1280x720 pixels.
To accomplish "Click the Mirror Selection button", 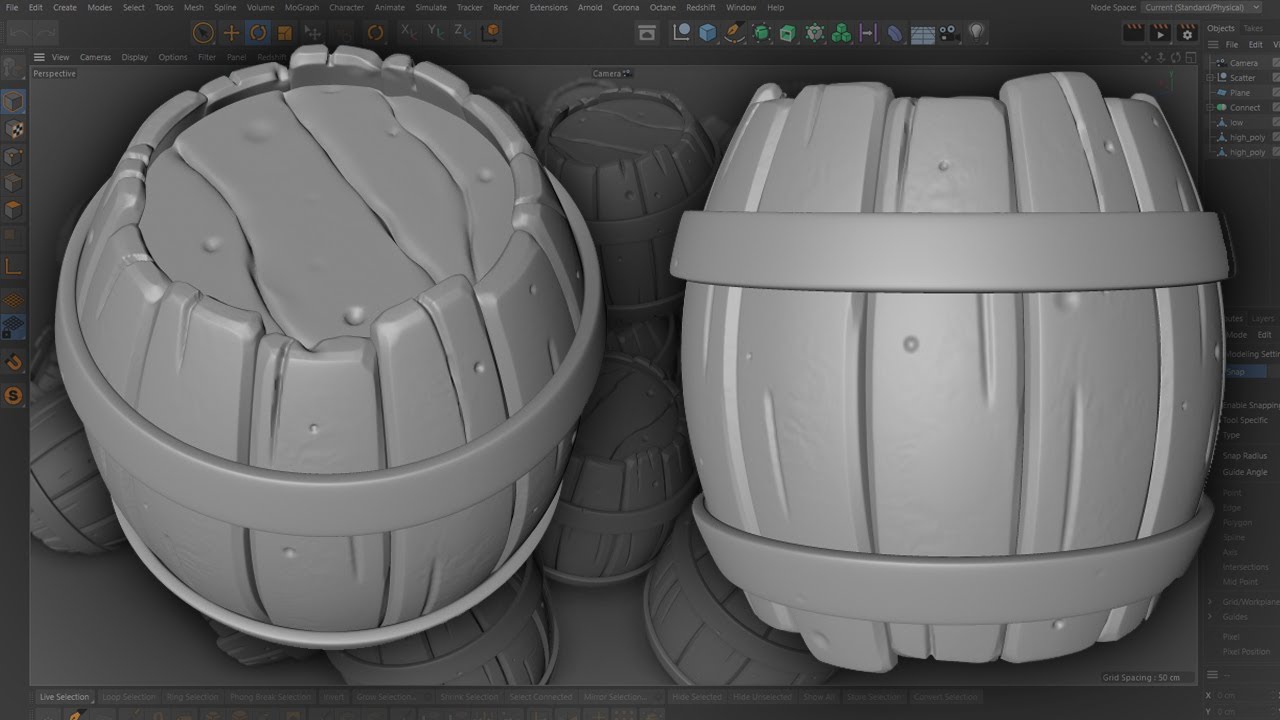I will pyautogui.click(x=614, y=697).
